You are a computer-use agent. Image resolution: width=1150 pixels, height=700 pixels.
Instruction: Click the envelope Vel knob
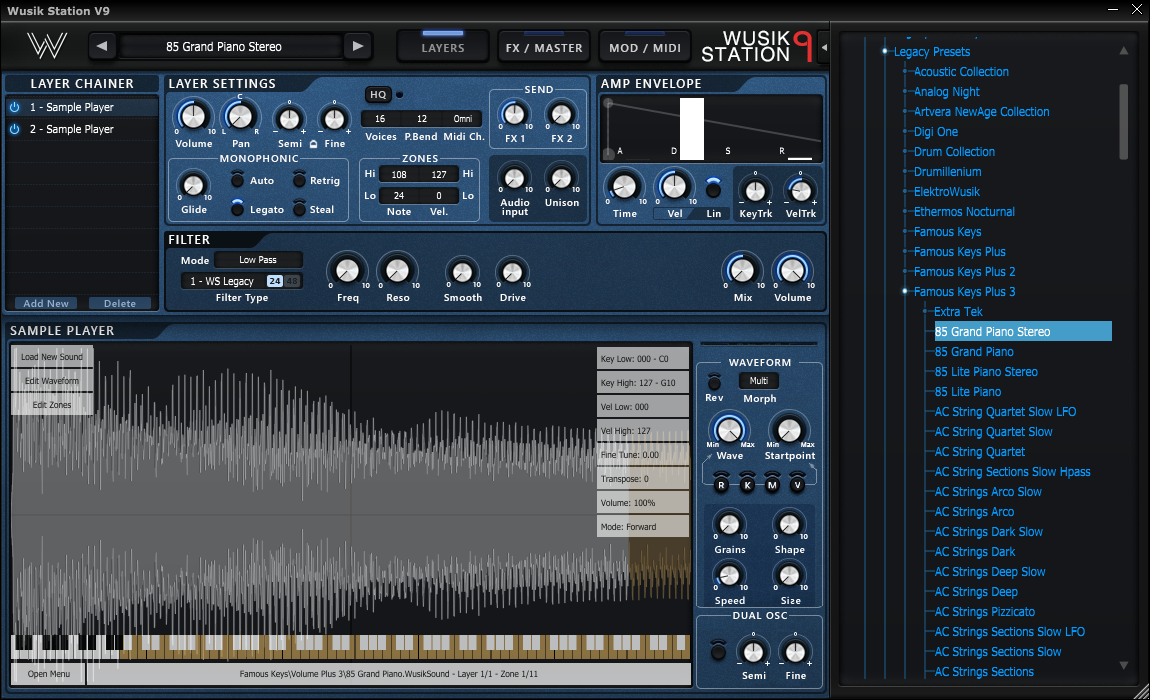coord(674,187)
